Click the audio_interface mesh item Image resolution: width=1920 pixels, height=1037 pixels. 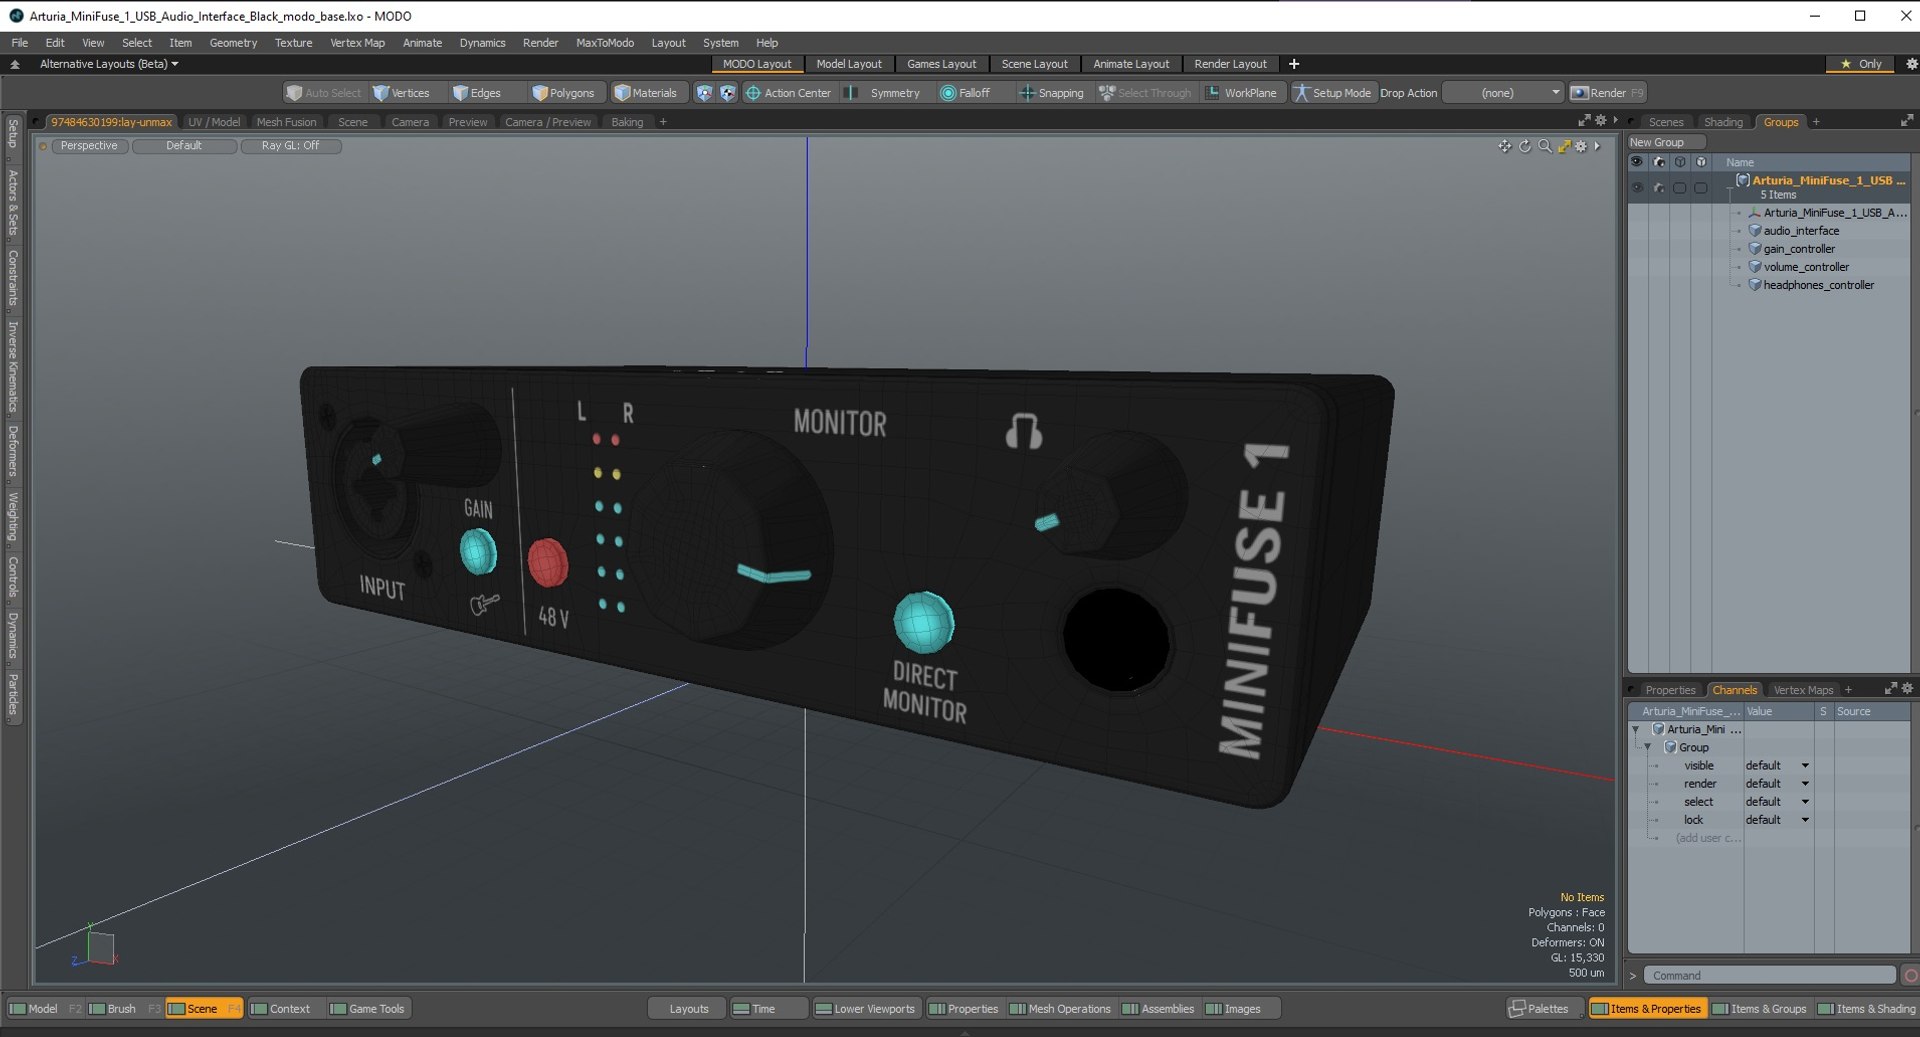coord(1801,231)
